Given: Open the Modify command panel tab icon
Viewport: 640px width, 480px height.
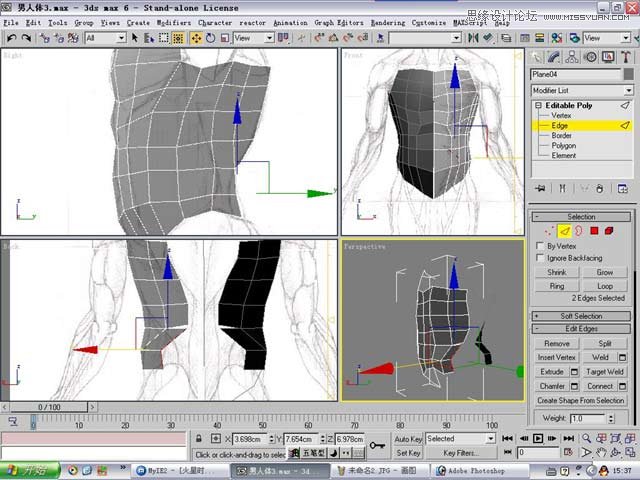Looking at the screenshot, I should (x=553, y=57).
